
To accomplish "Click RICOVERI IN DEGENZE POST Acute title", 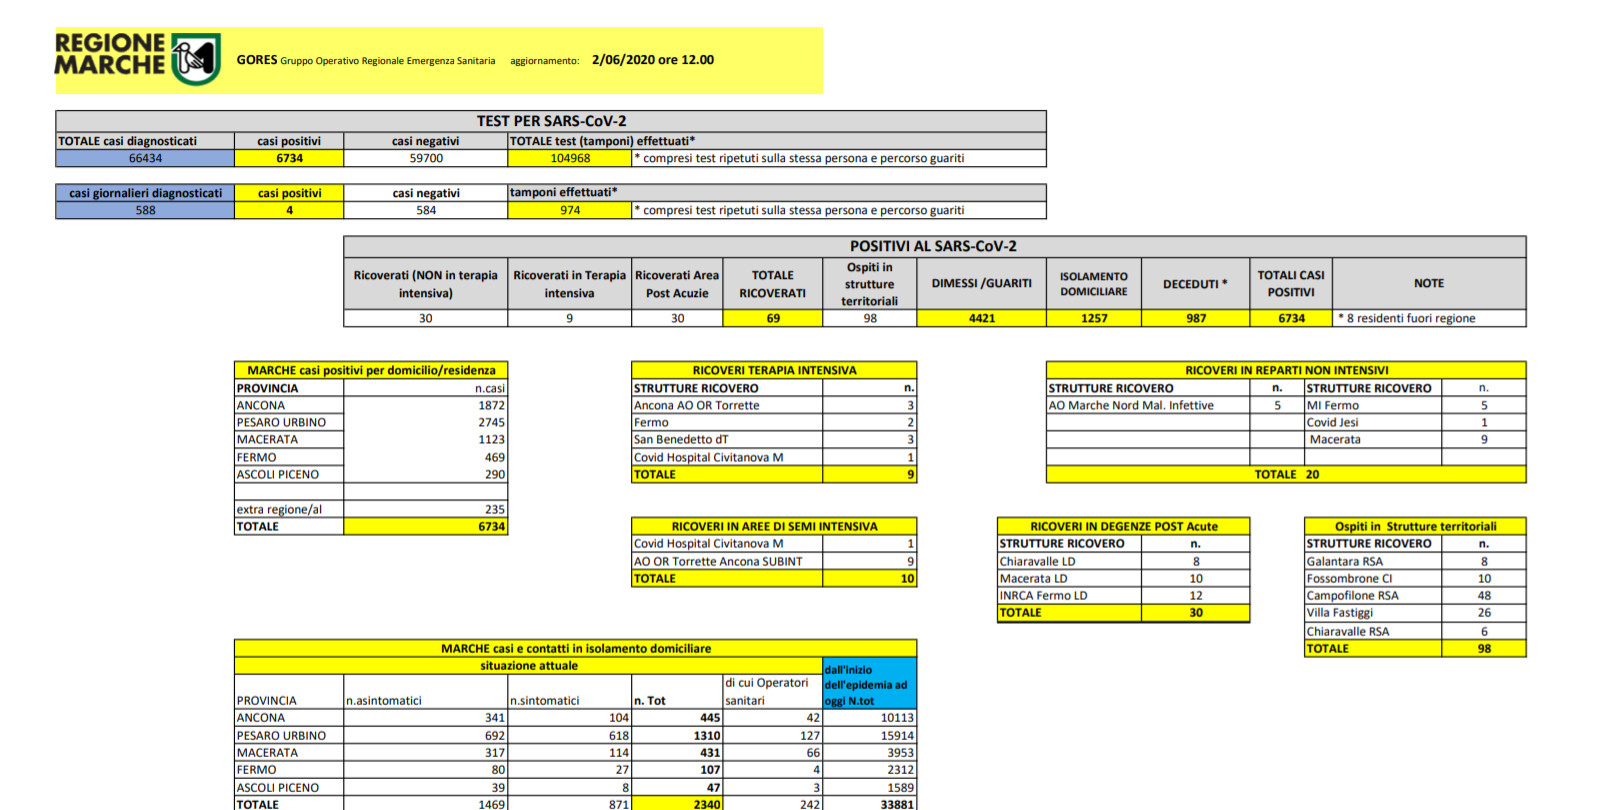I will [1124, 526].
